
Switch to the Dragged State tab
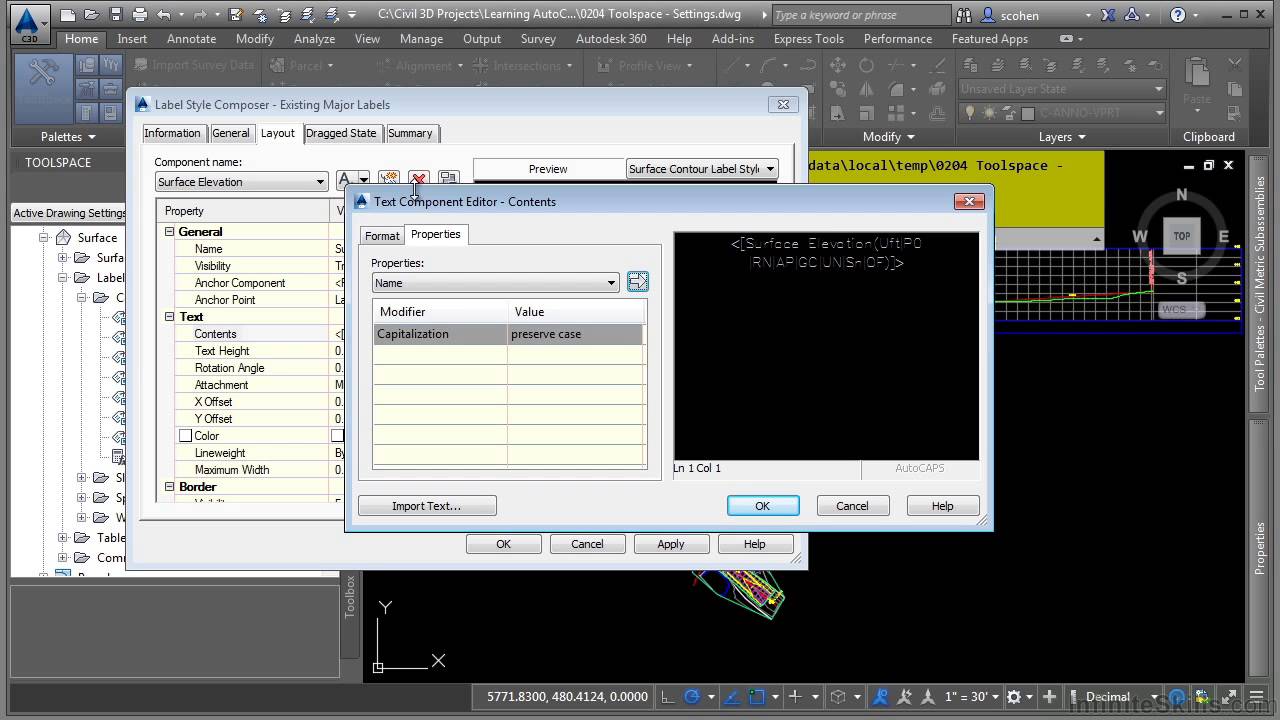[341, 133]
